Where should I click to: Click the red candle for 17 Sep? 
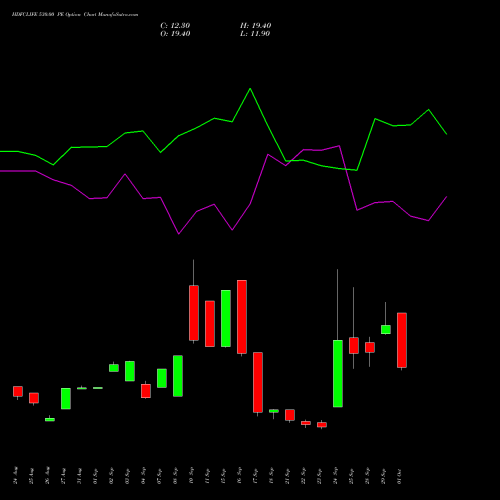tap(258, 382)
